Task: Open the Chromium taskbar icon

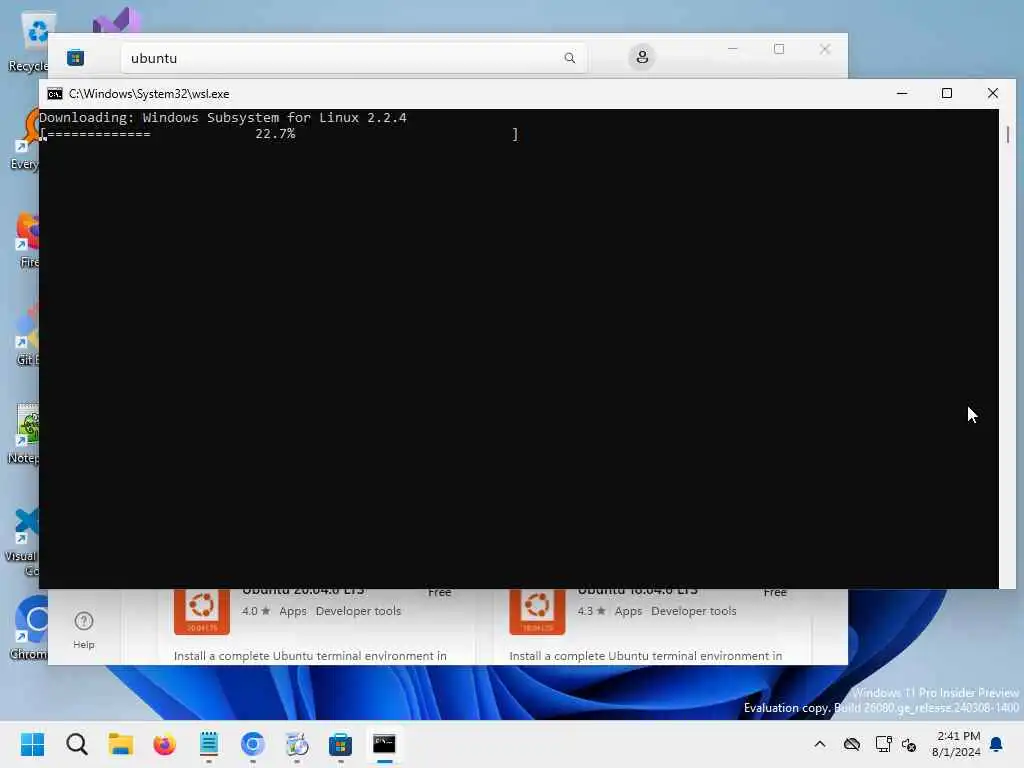Action: click(253, 744)
